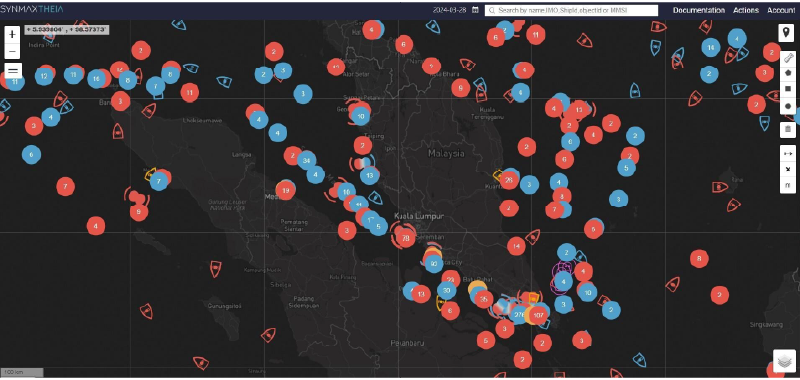Click the horizontal double-arrow tool
Screen dimensions: 800x380
[788, 154]
